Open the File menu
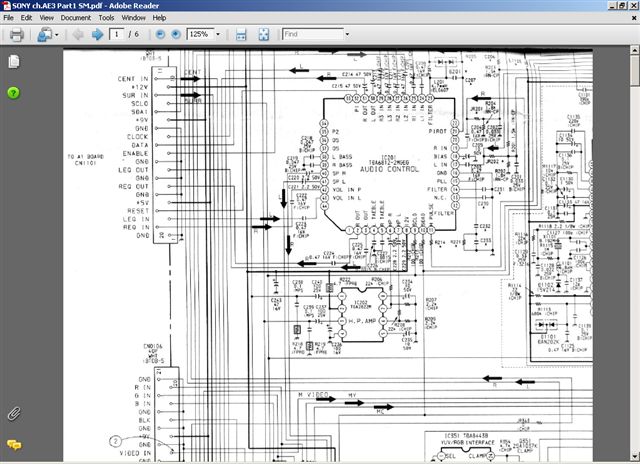Viewport: 640px width, 464px height. coord(8,18)
